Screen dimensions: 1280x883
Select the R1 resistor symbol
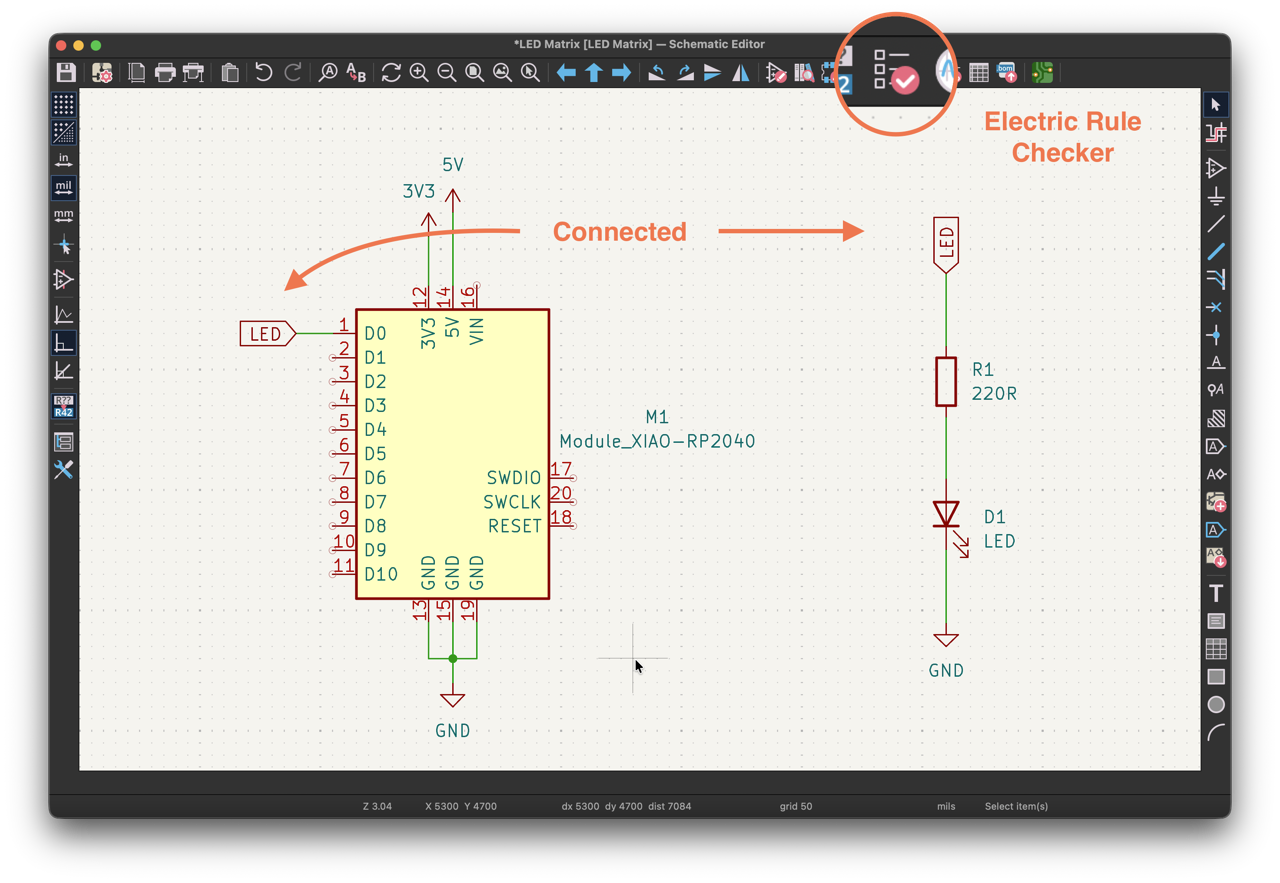coord(946,381)
